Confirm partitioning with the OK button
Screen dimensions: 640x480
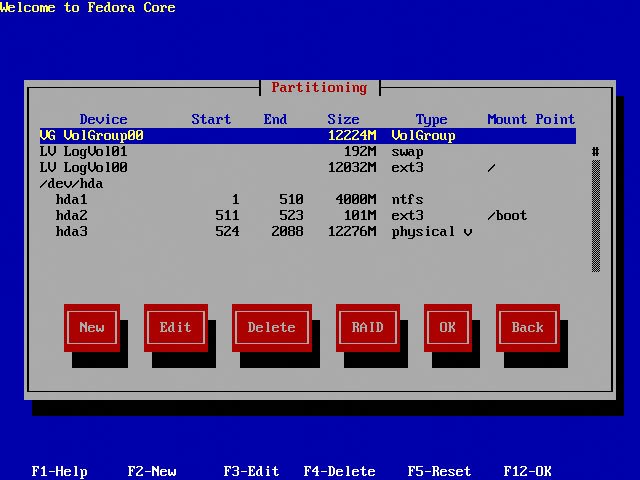coord(447,327)
